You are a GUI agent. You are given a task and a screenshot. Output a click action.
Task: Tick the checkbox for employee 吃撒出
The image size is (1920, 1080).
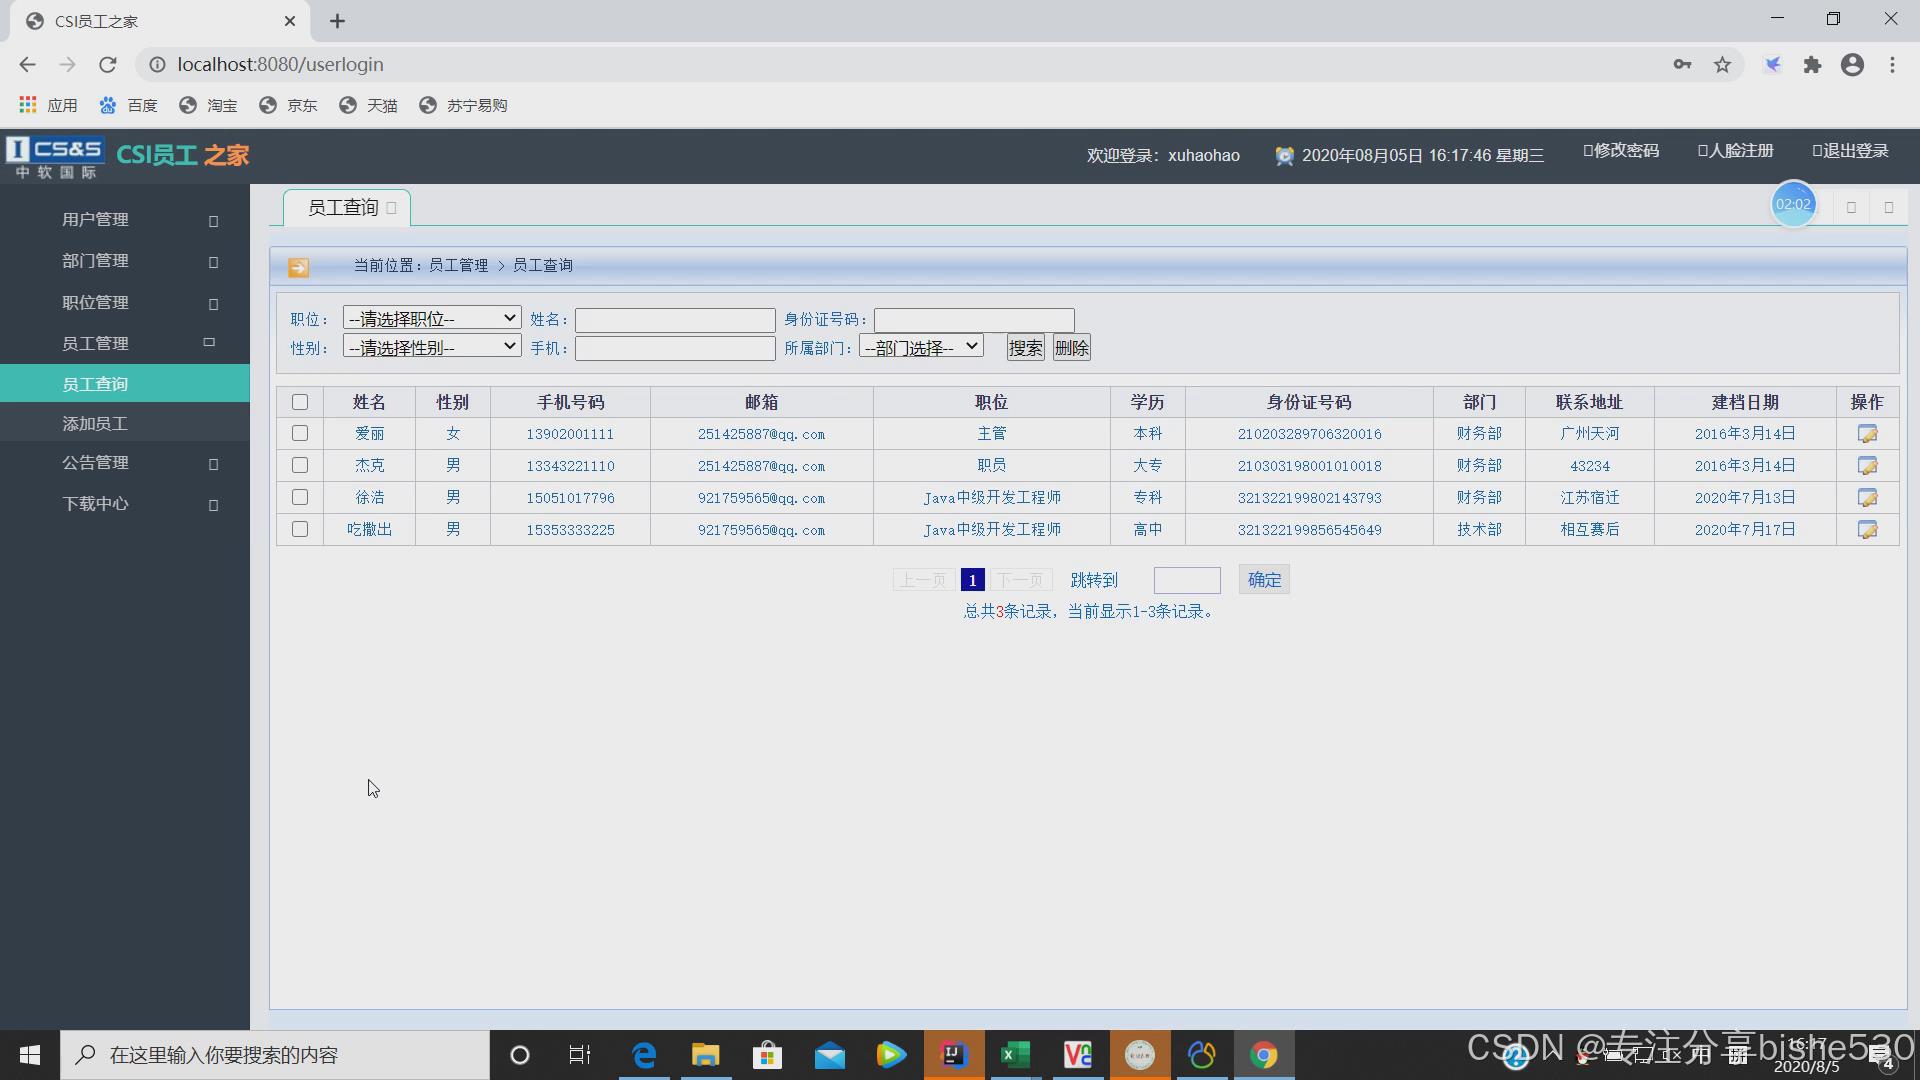300,530
